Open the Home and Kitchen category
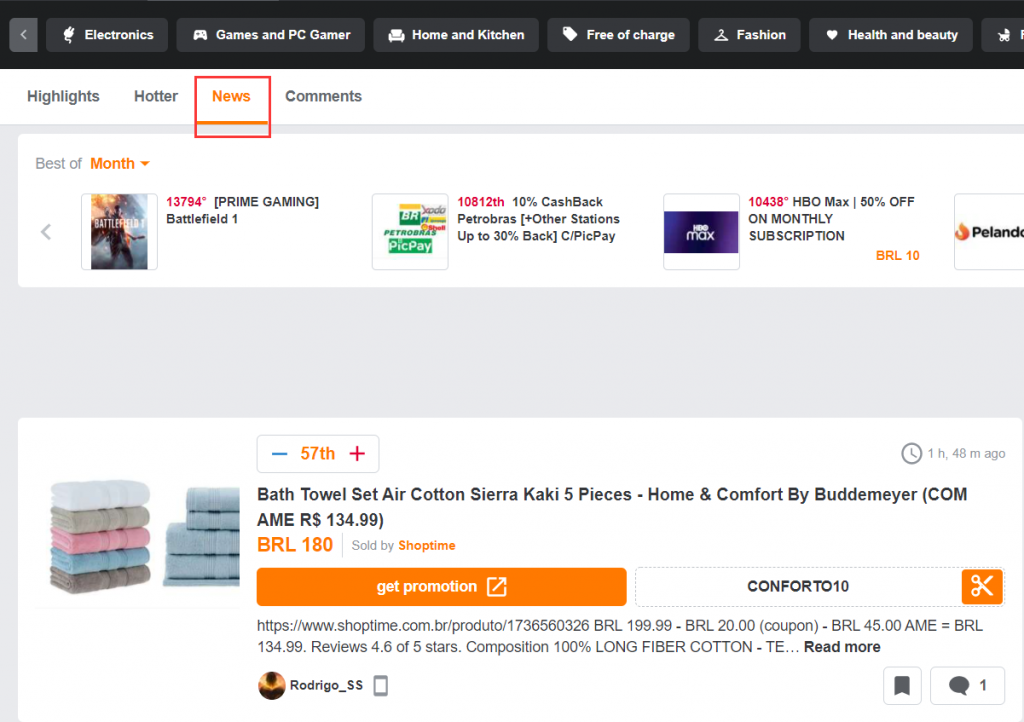1024x722 pixels. 456,35
